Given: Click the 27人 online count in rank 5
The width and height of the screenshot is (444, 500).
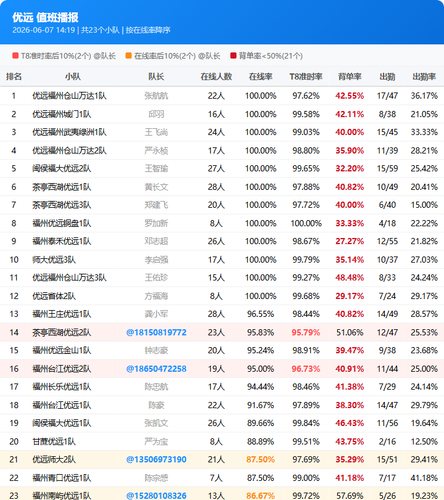Looking at the screenshot, I should [216, 169].
